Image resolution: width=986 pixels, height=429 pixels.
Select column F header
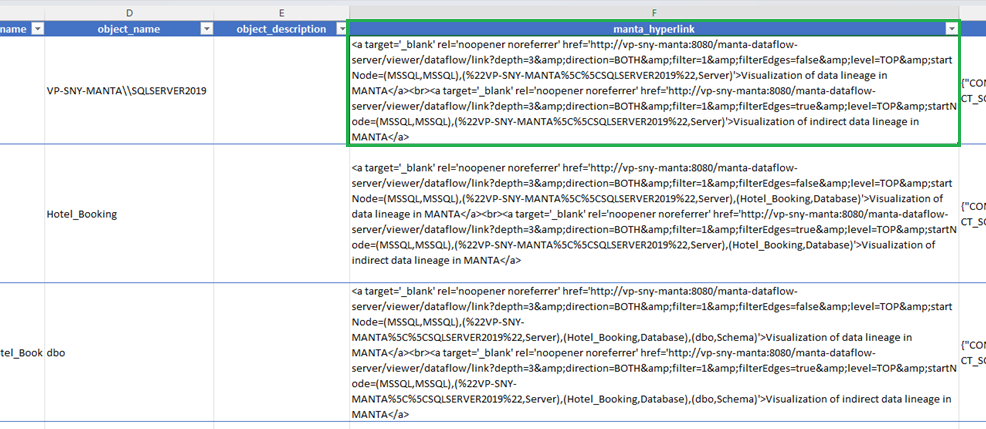pyautogui.click(x=653, y=11)
